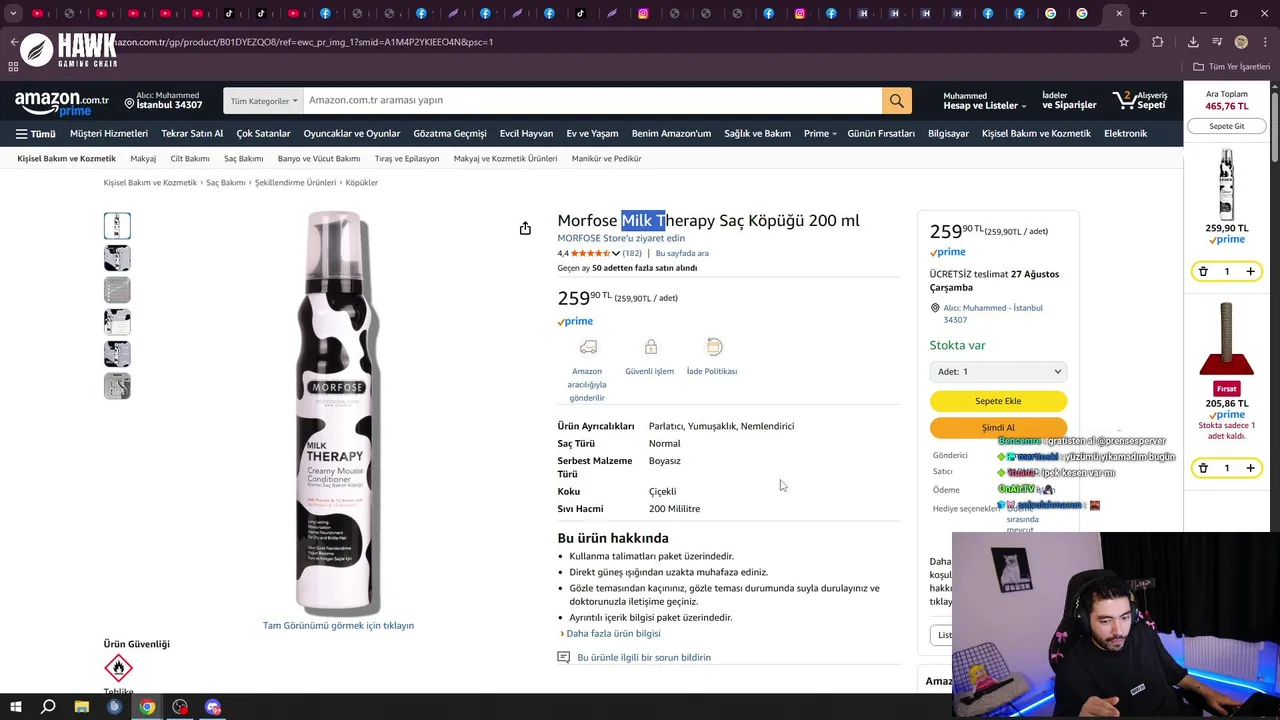
Task: Remove Morfose item with sidebar trash icon
Action: 1203,271
